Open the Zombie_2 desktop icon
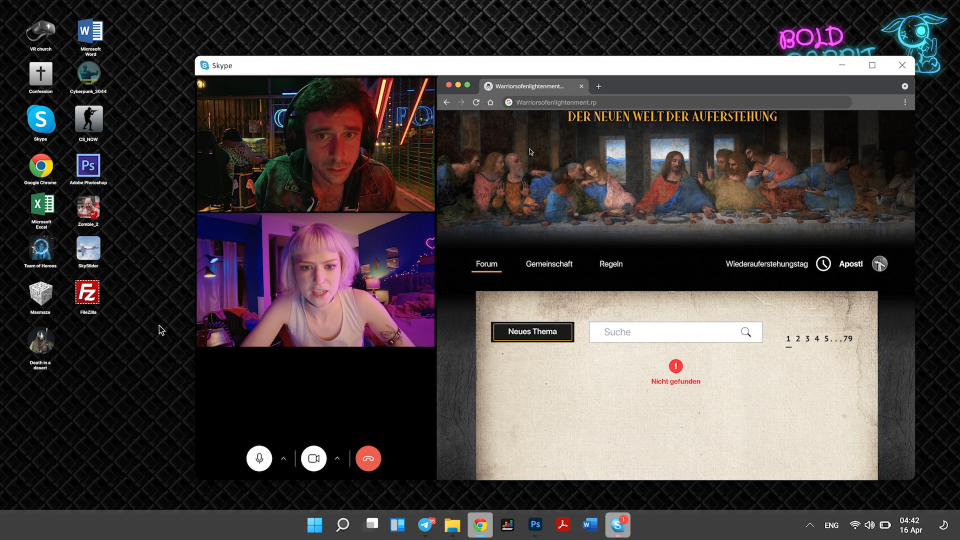The height and width of the screenshot is (540, 960). click(x=88, y=211)
